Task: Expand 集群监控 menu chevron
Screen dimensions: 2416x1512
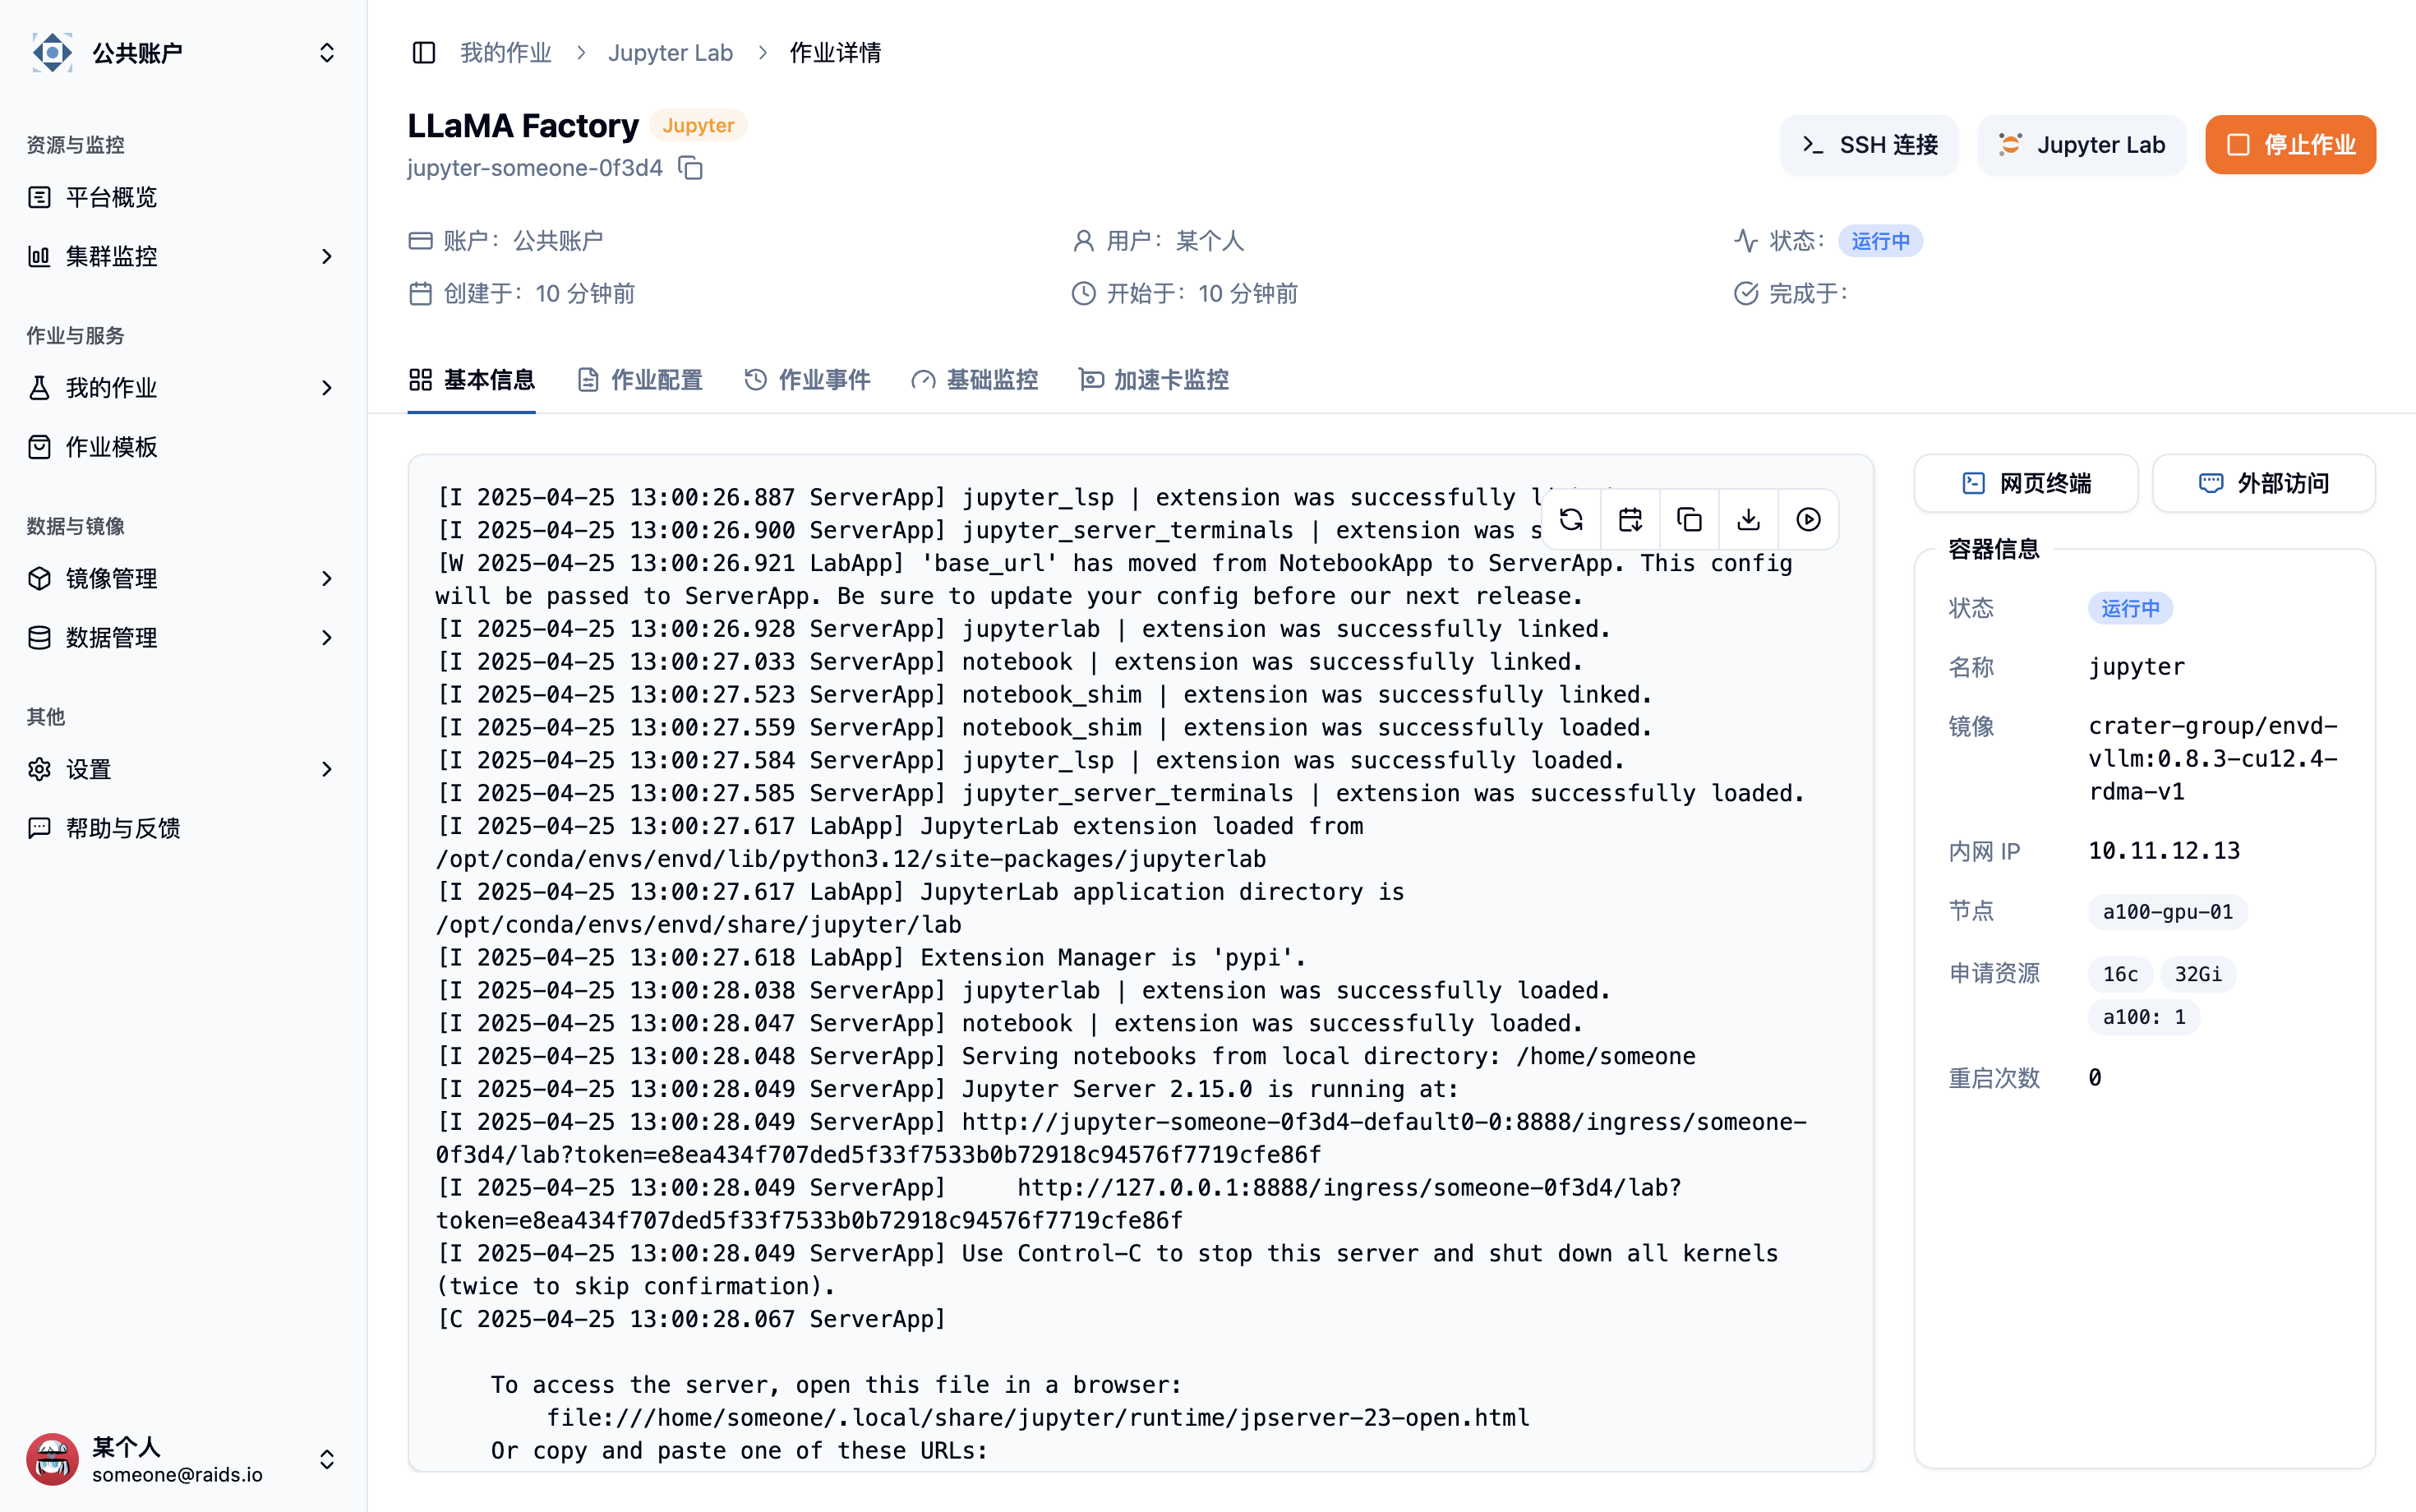Action: 327,256
